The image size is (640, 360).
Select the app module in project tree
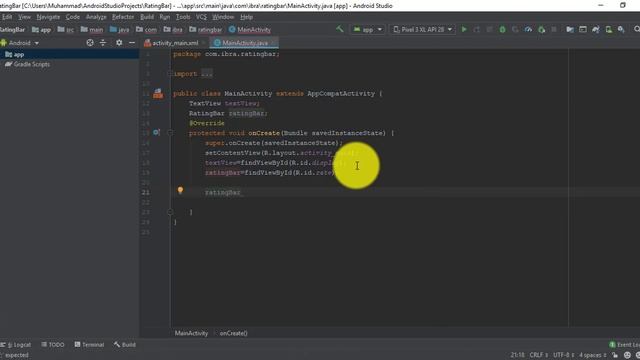[x=69, y=54]
